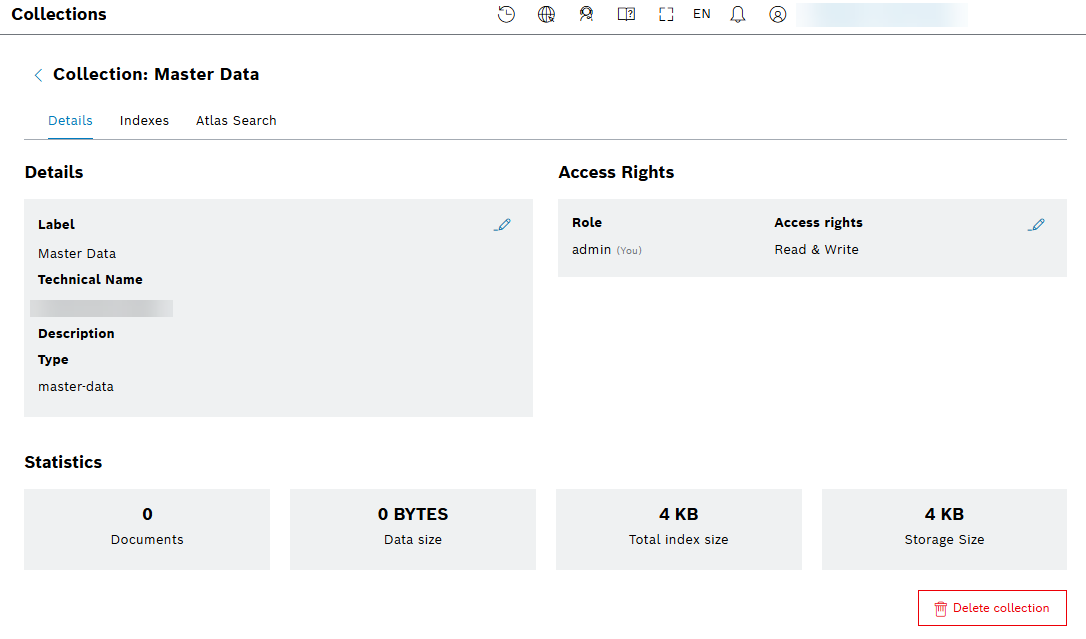Click the Data size statistics tile

coord(412,529)
